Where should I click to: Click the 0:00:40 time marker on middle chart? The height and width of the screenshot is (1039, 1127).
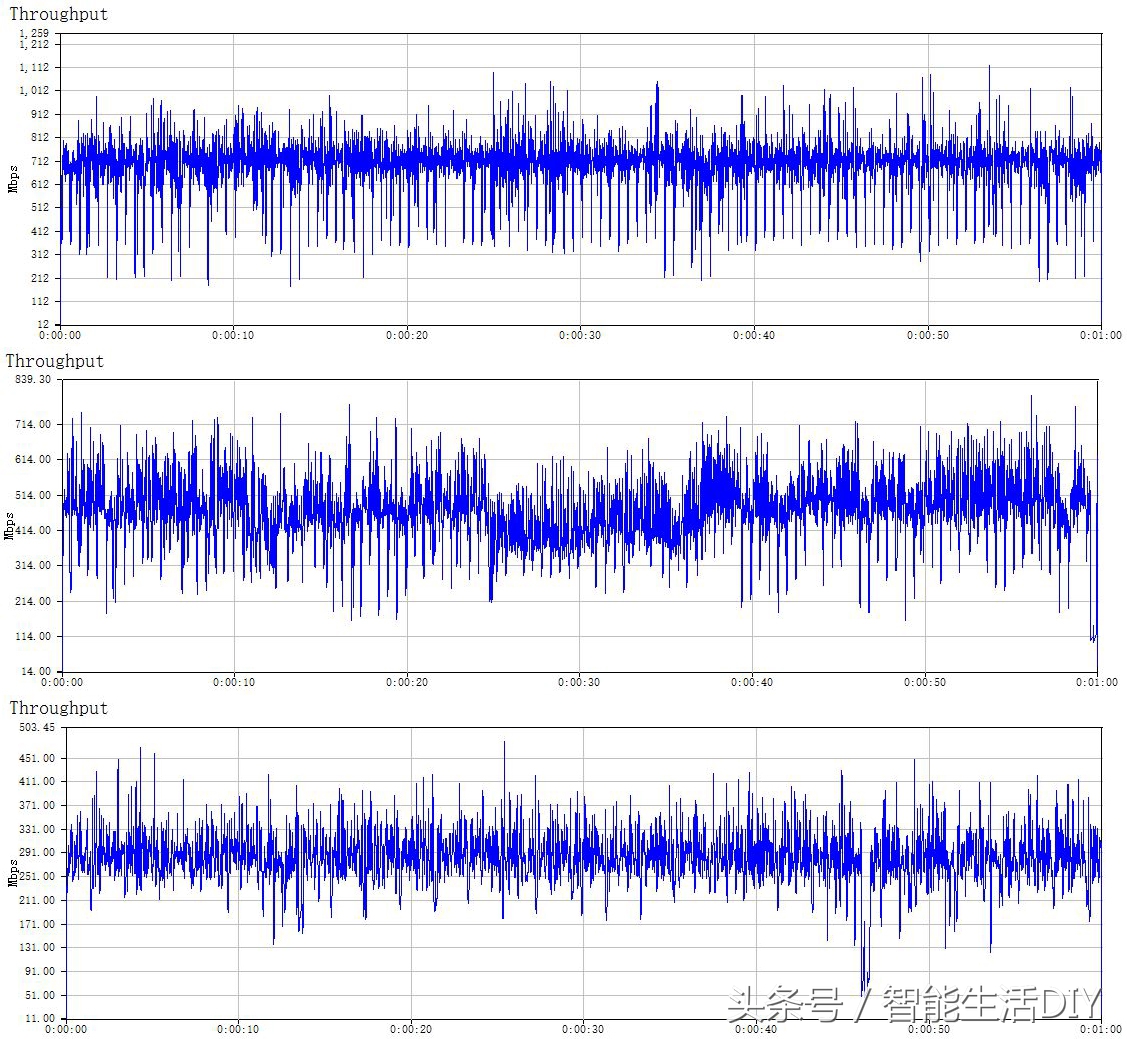pos(751,682)
